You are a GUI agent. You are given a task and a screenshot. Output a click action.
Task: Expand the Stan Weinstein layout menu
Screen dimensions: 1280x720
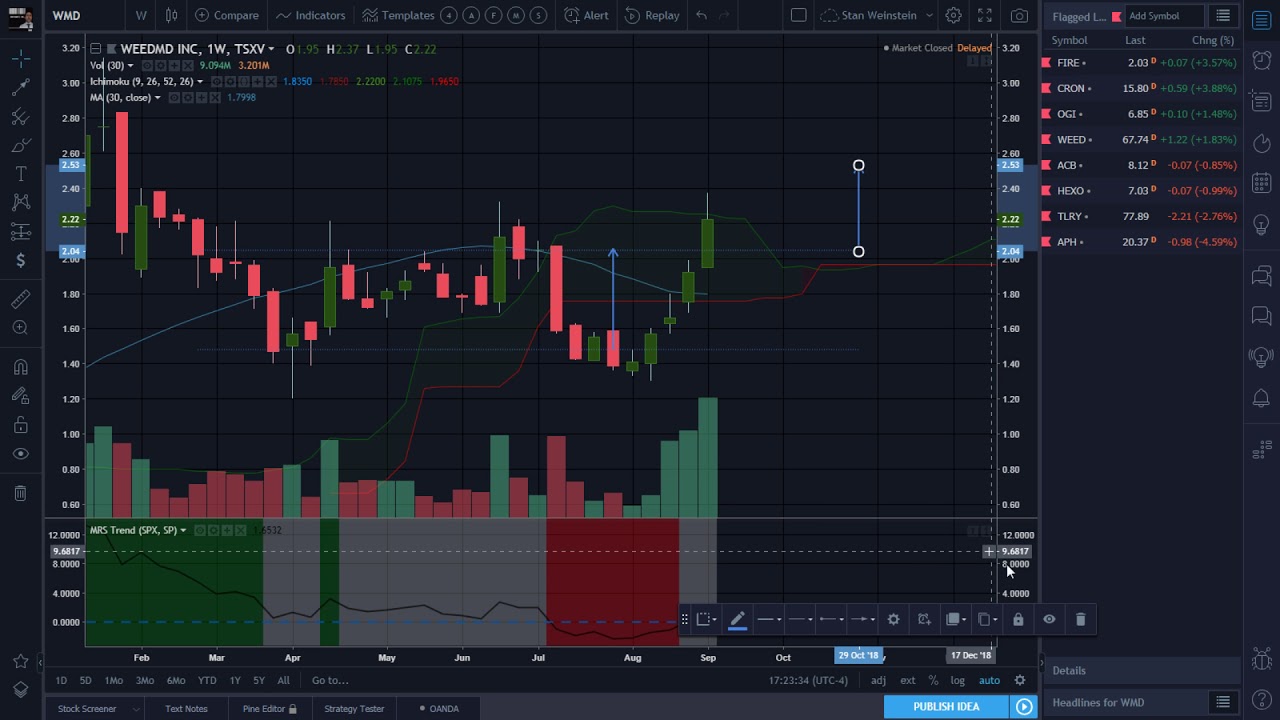point(877,15)
